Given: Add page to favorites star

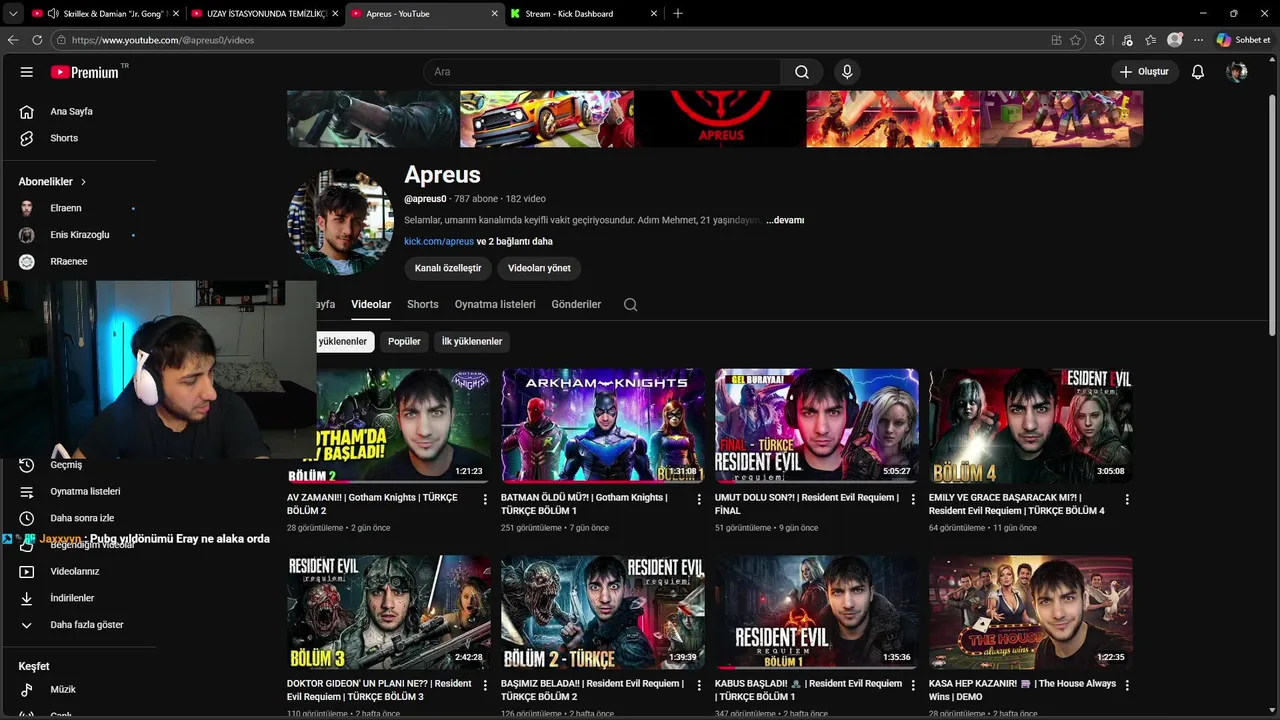Looking at the screenshot, I should click(x=1075, y=40).
